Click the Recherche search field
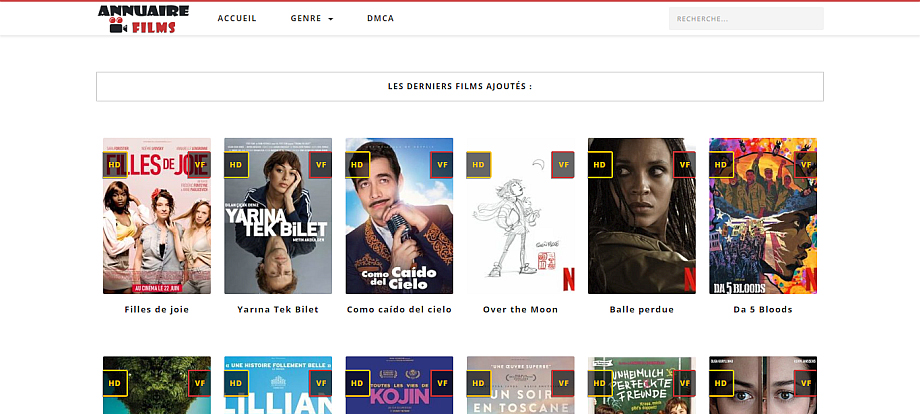This screenshot has width=920, height=414. [746, 19]
